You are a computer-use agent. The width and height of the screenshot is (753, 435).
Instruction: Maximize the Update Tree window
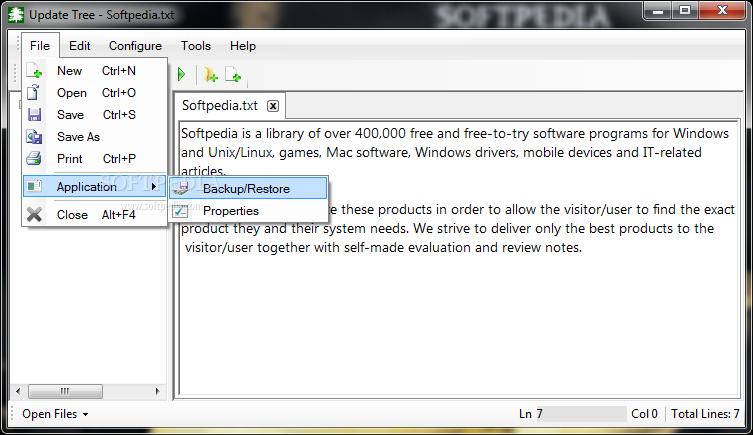685,11
